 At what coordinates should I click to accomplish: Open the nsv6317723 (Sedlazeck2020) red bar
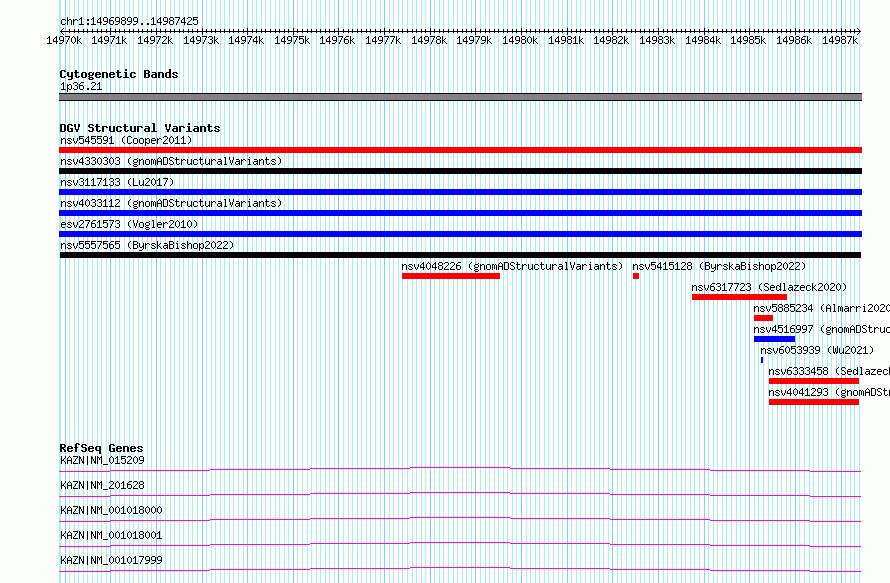coord(739,297)
